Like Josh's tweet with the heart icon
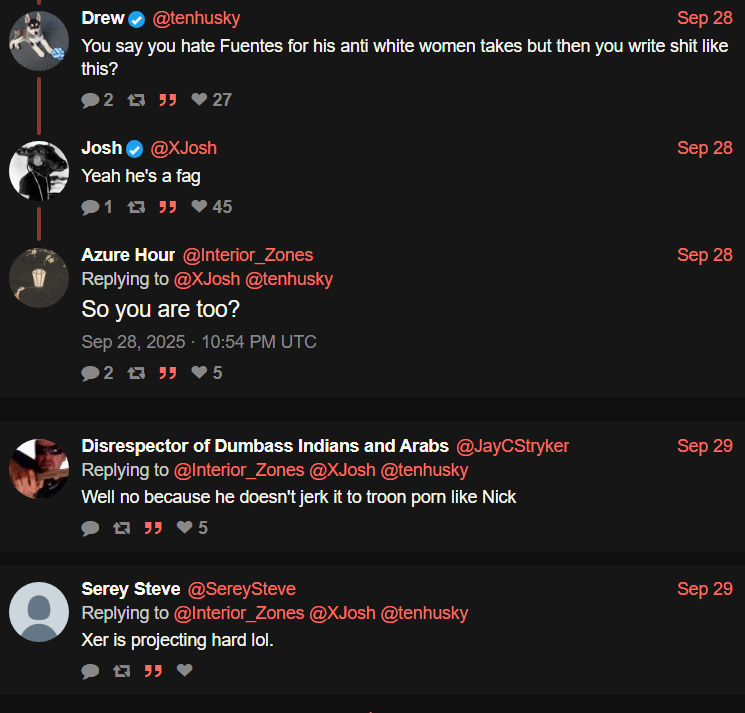Viewport: 745px width, 713px height. [199, 206]
